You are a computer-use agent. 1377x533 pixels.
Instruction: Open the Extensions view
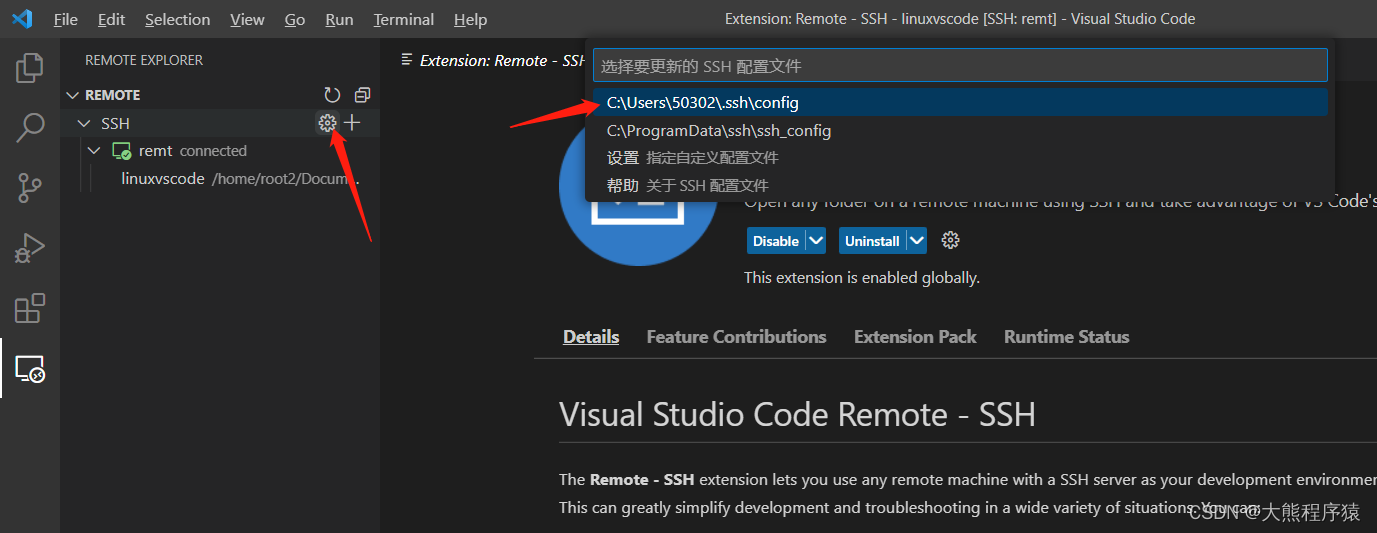30,308
